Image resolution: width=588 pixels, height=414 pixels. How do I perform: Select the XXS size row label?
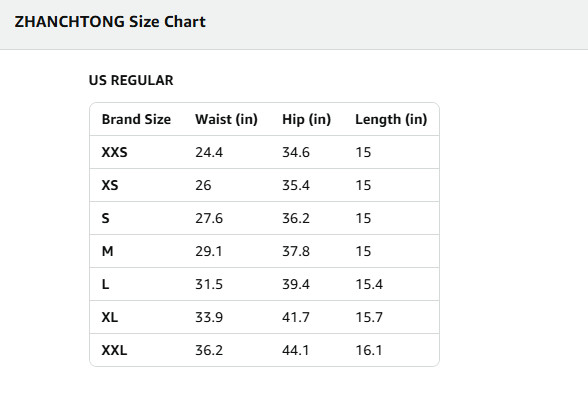(x=114, y=152)
